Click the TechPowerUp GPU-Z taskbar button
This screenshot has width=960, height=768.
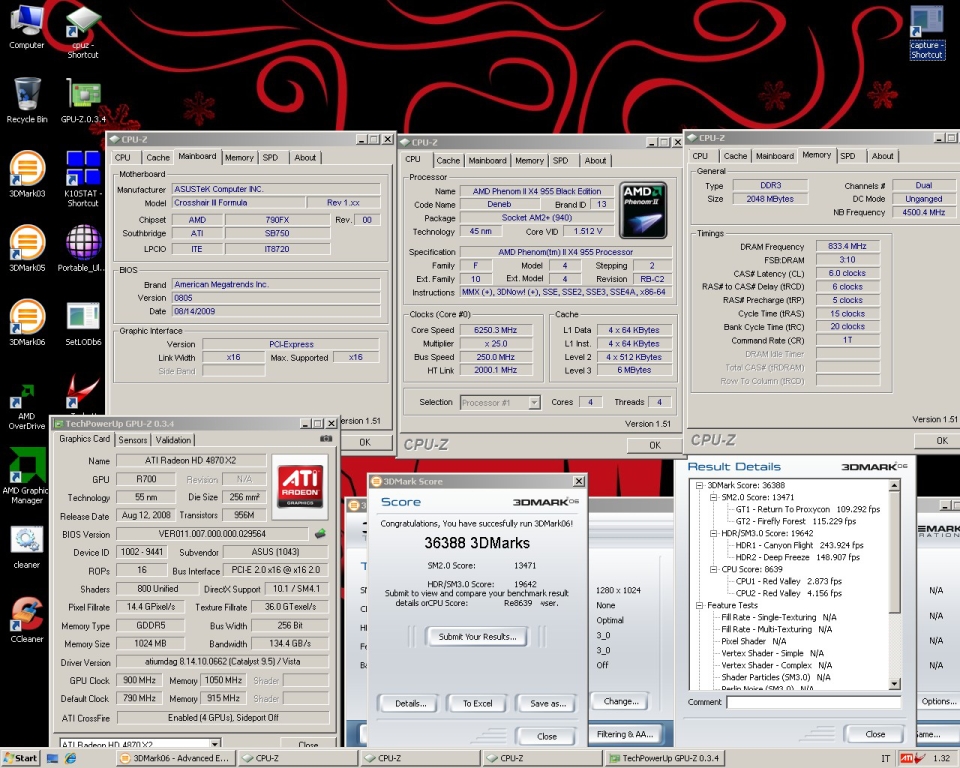click(x=665, y=758)
